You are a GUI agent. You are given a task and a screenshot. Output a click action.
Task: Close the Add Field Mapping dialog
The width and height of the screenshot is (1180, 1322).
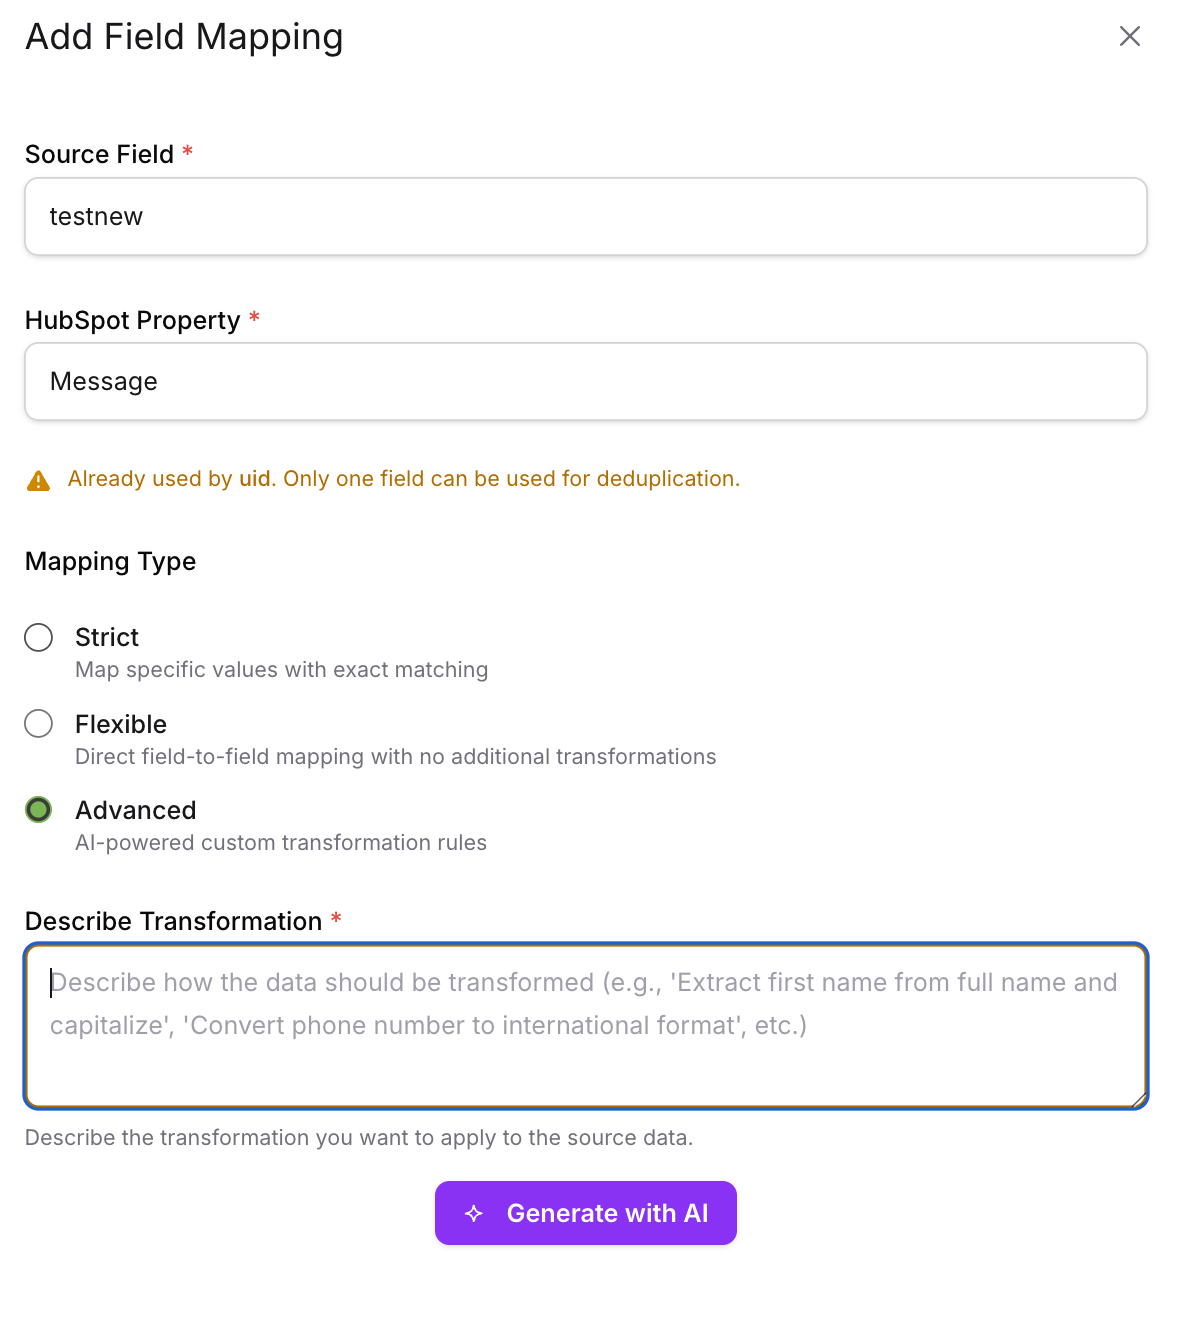pos(1129,37)
